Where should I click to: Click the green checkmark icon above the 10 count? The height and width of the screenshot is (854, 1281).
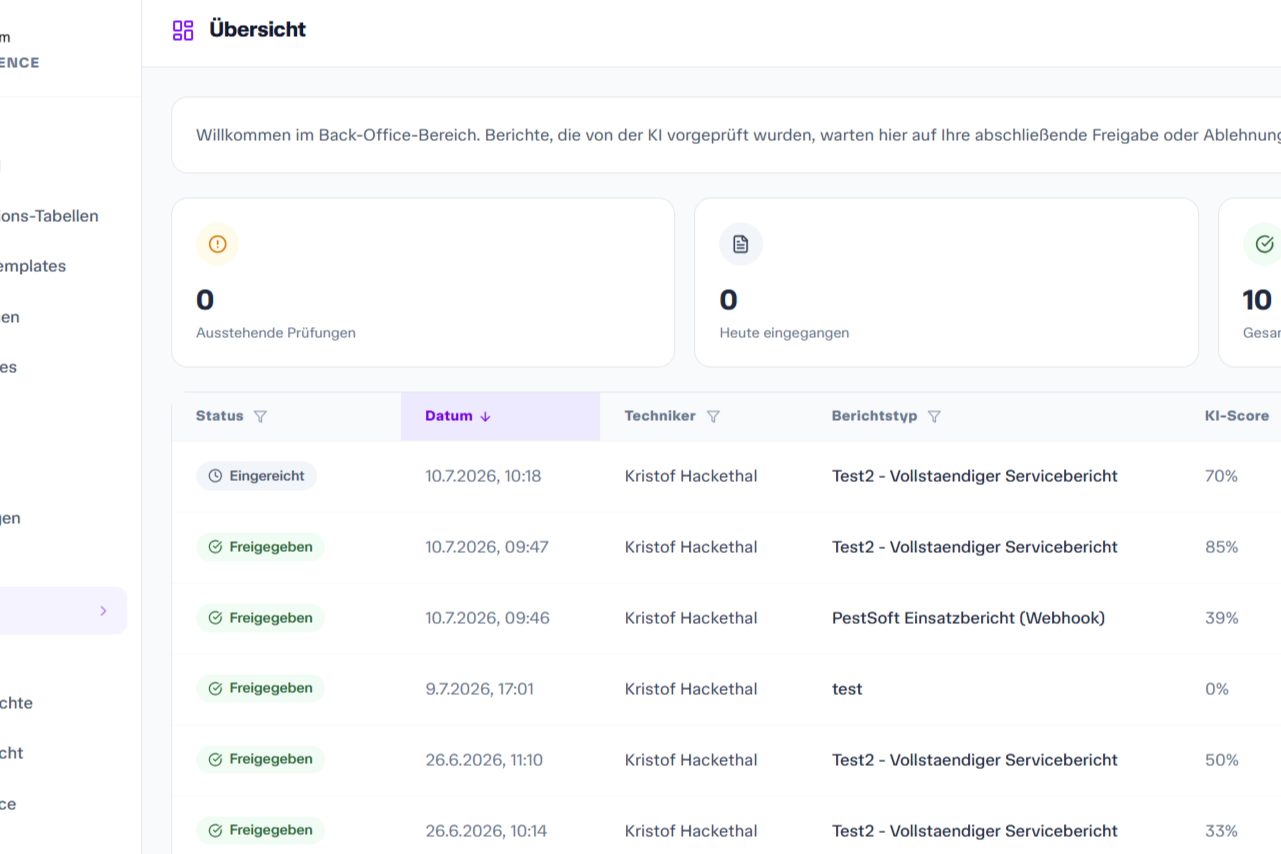coord(1264,244)
